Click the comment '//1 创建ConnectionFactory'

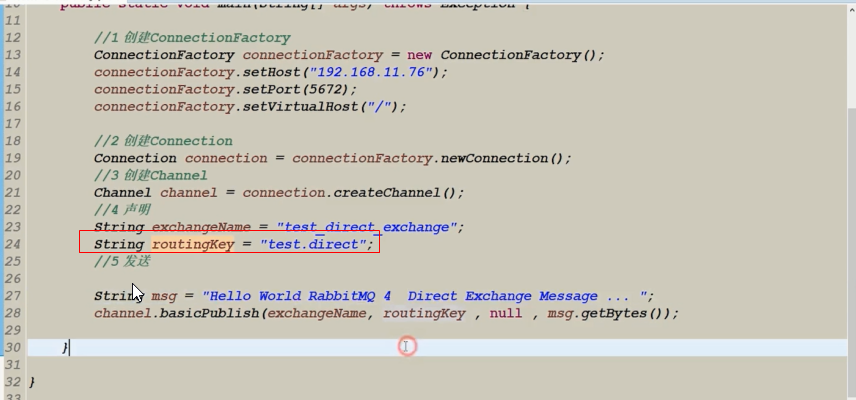192,38
